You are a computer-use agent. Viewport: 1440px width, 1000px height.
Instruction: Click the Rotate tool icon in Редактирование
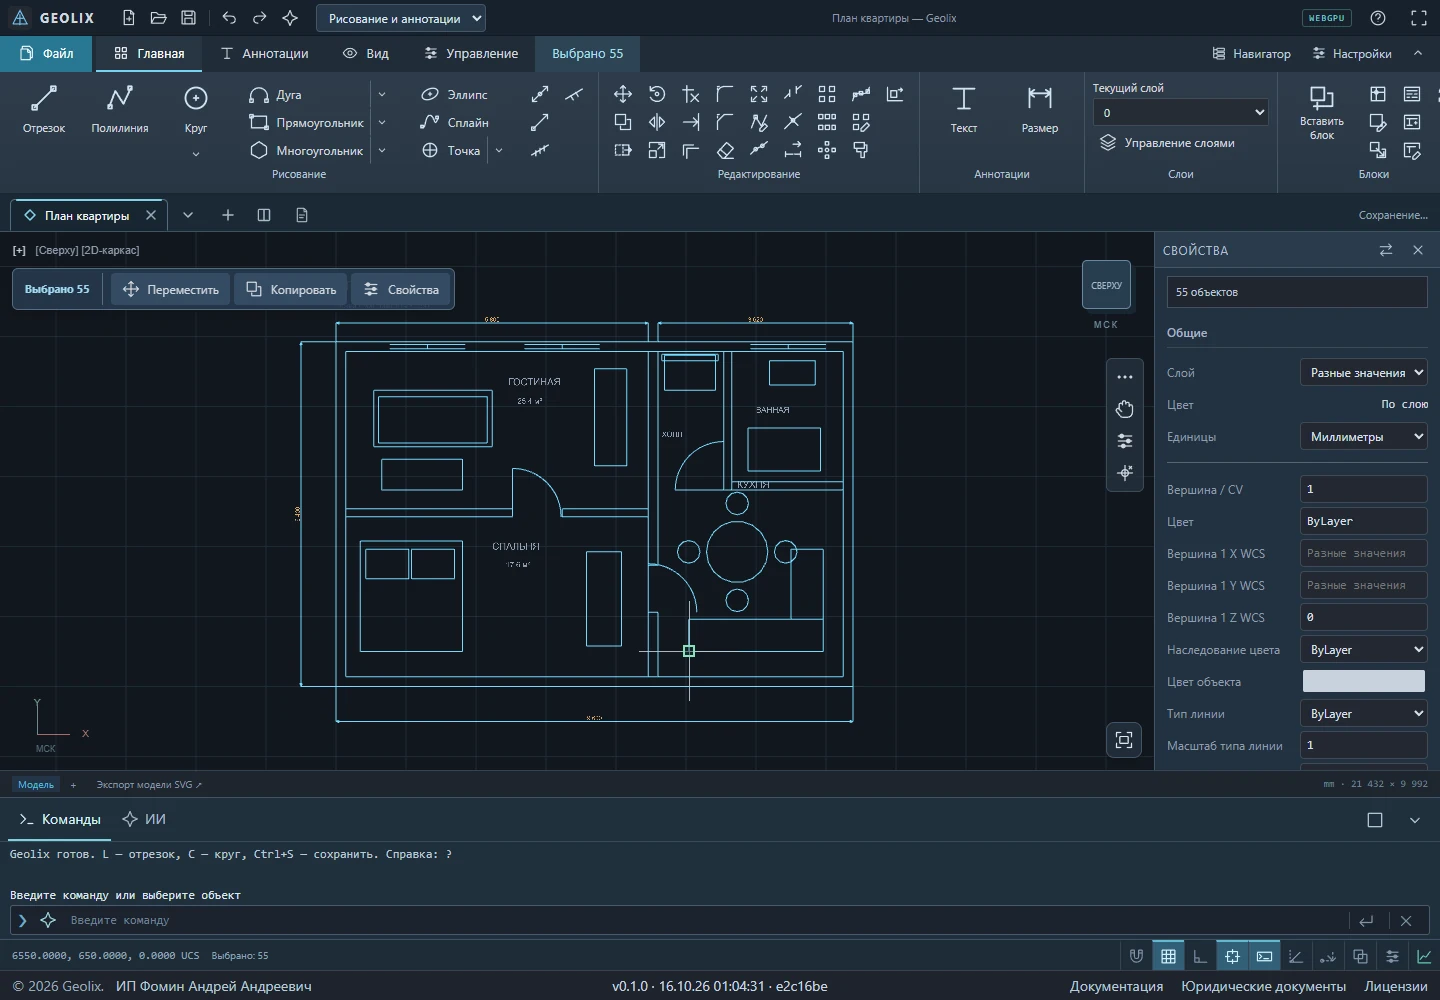point(657,94)
